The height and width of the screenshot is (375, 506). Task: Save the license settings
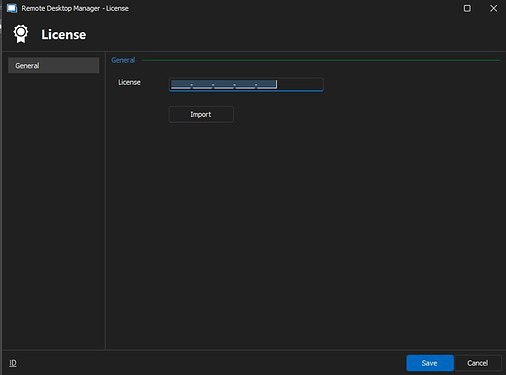[x=430, y=363]
